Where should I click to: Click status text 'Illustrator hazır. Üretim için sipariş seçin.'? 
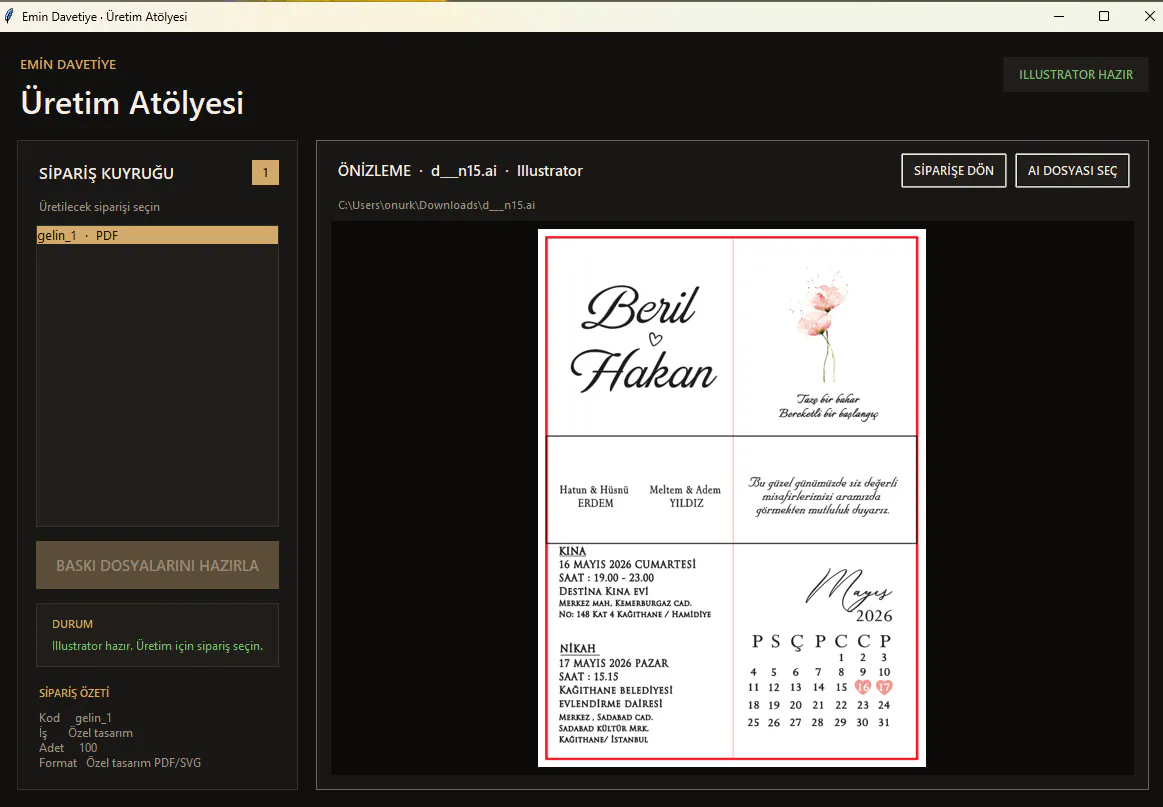coord(157,646)
